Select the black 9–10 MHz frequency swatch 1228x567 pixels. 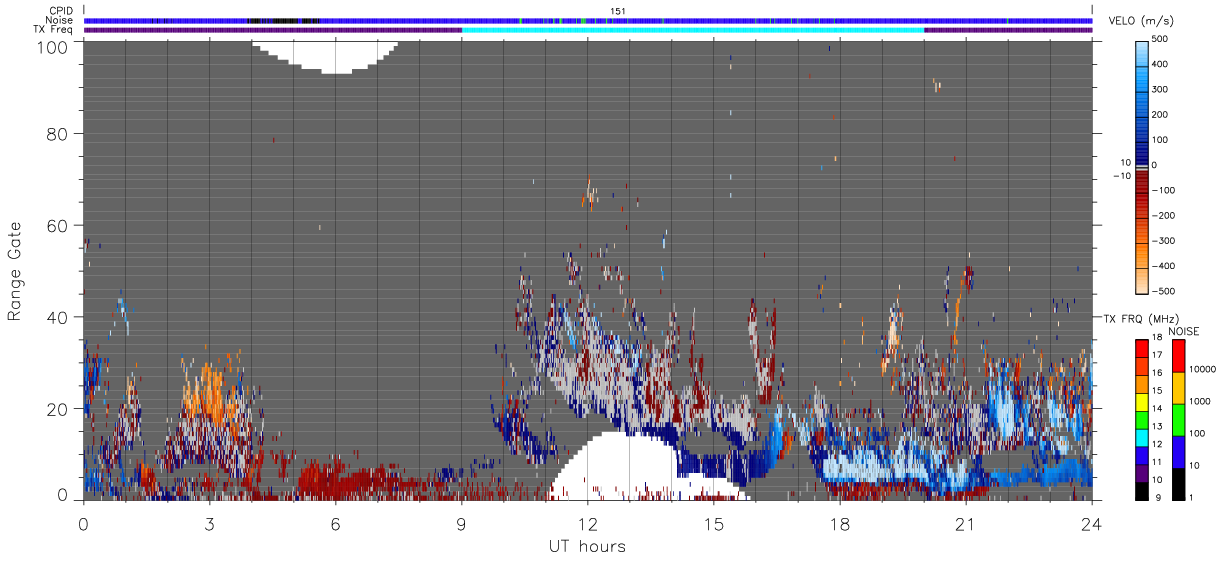coord(1142,491)
